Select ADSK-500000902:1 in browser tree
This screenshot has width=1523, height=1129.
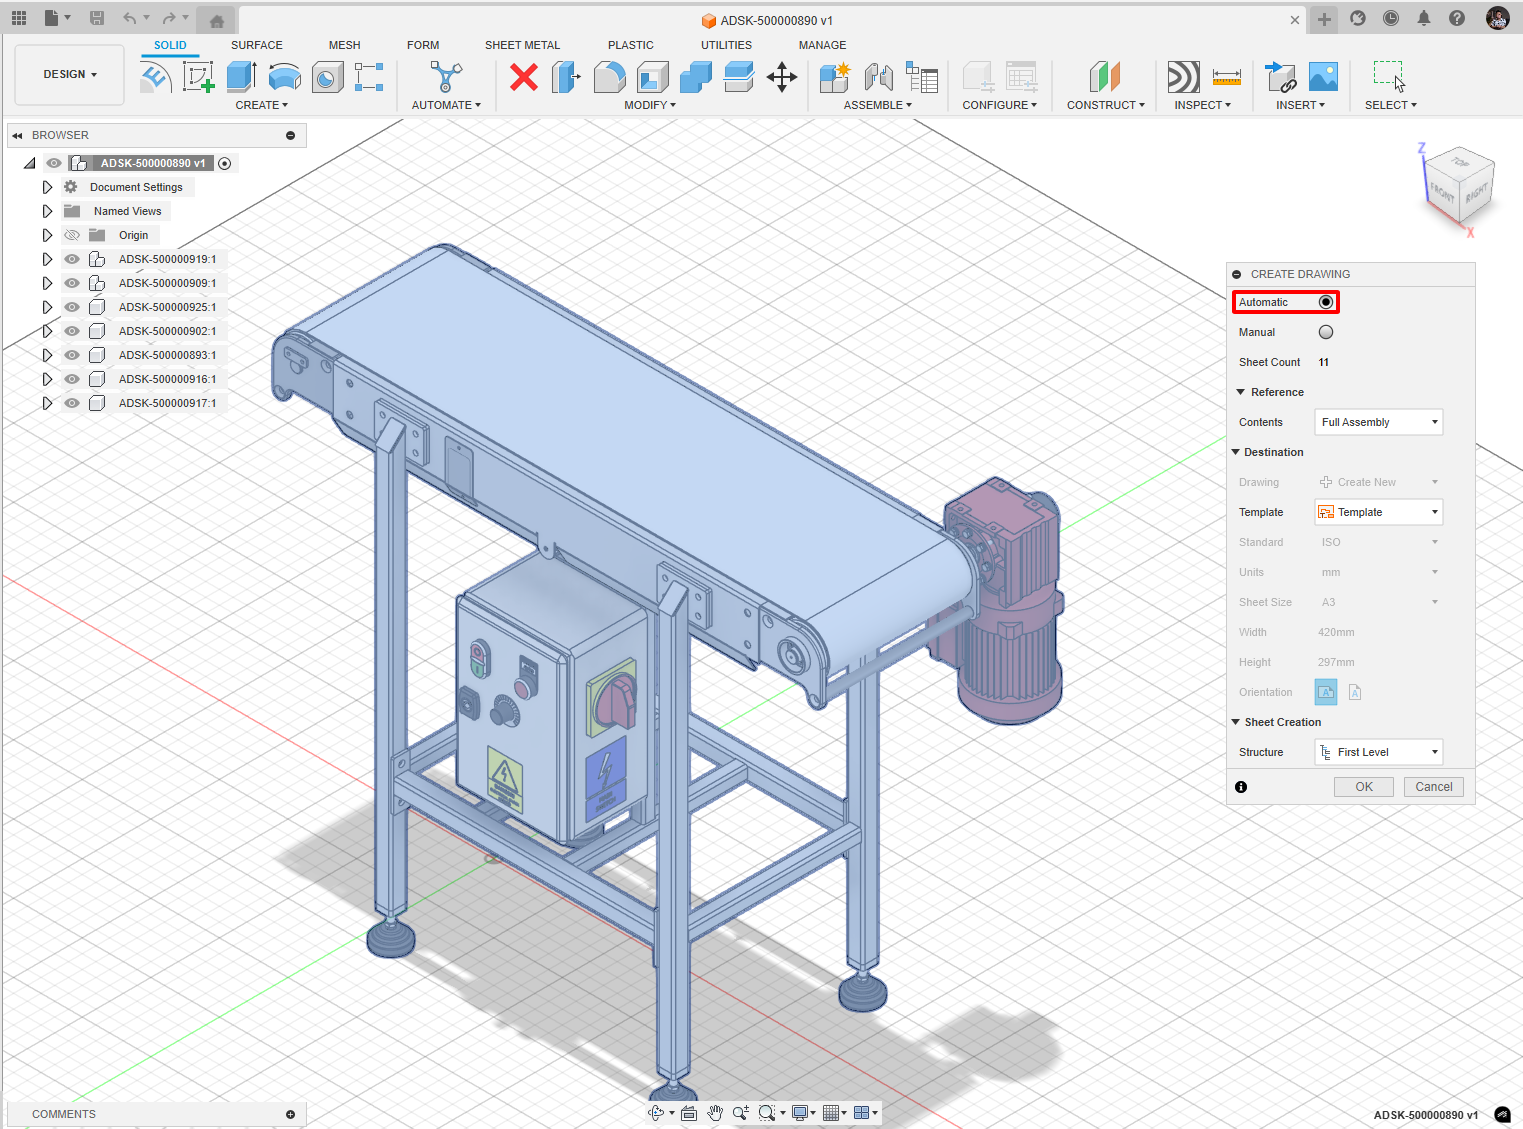pyautogui.click(x=167, y=331)
